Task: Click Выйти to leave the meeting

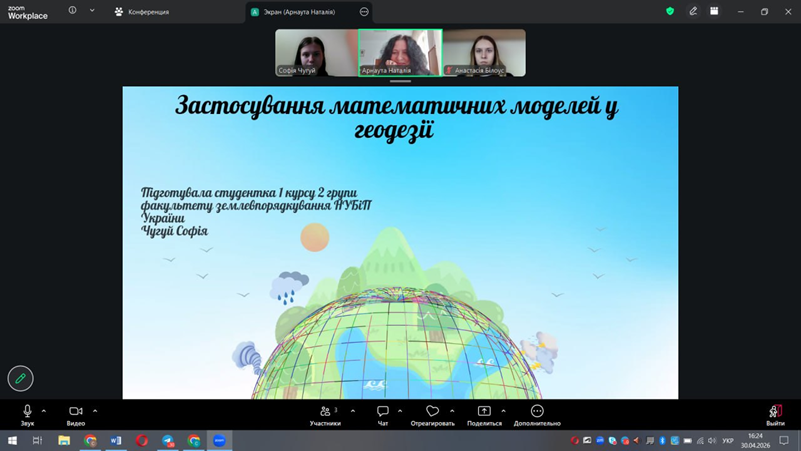Action: coord(775,415)
